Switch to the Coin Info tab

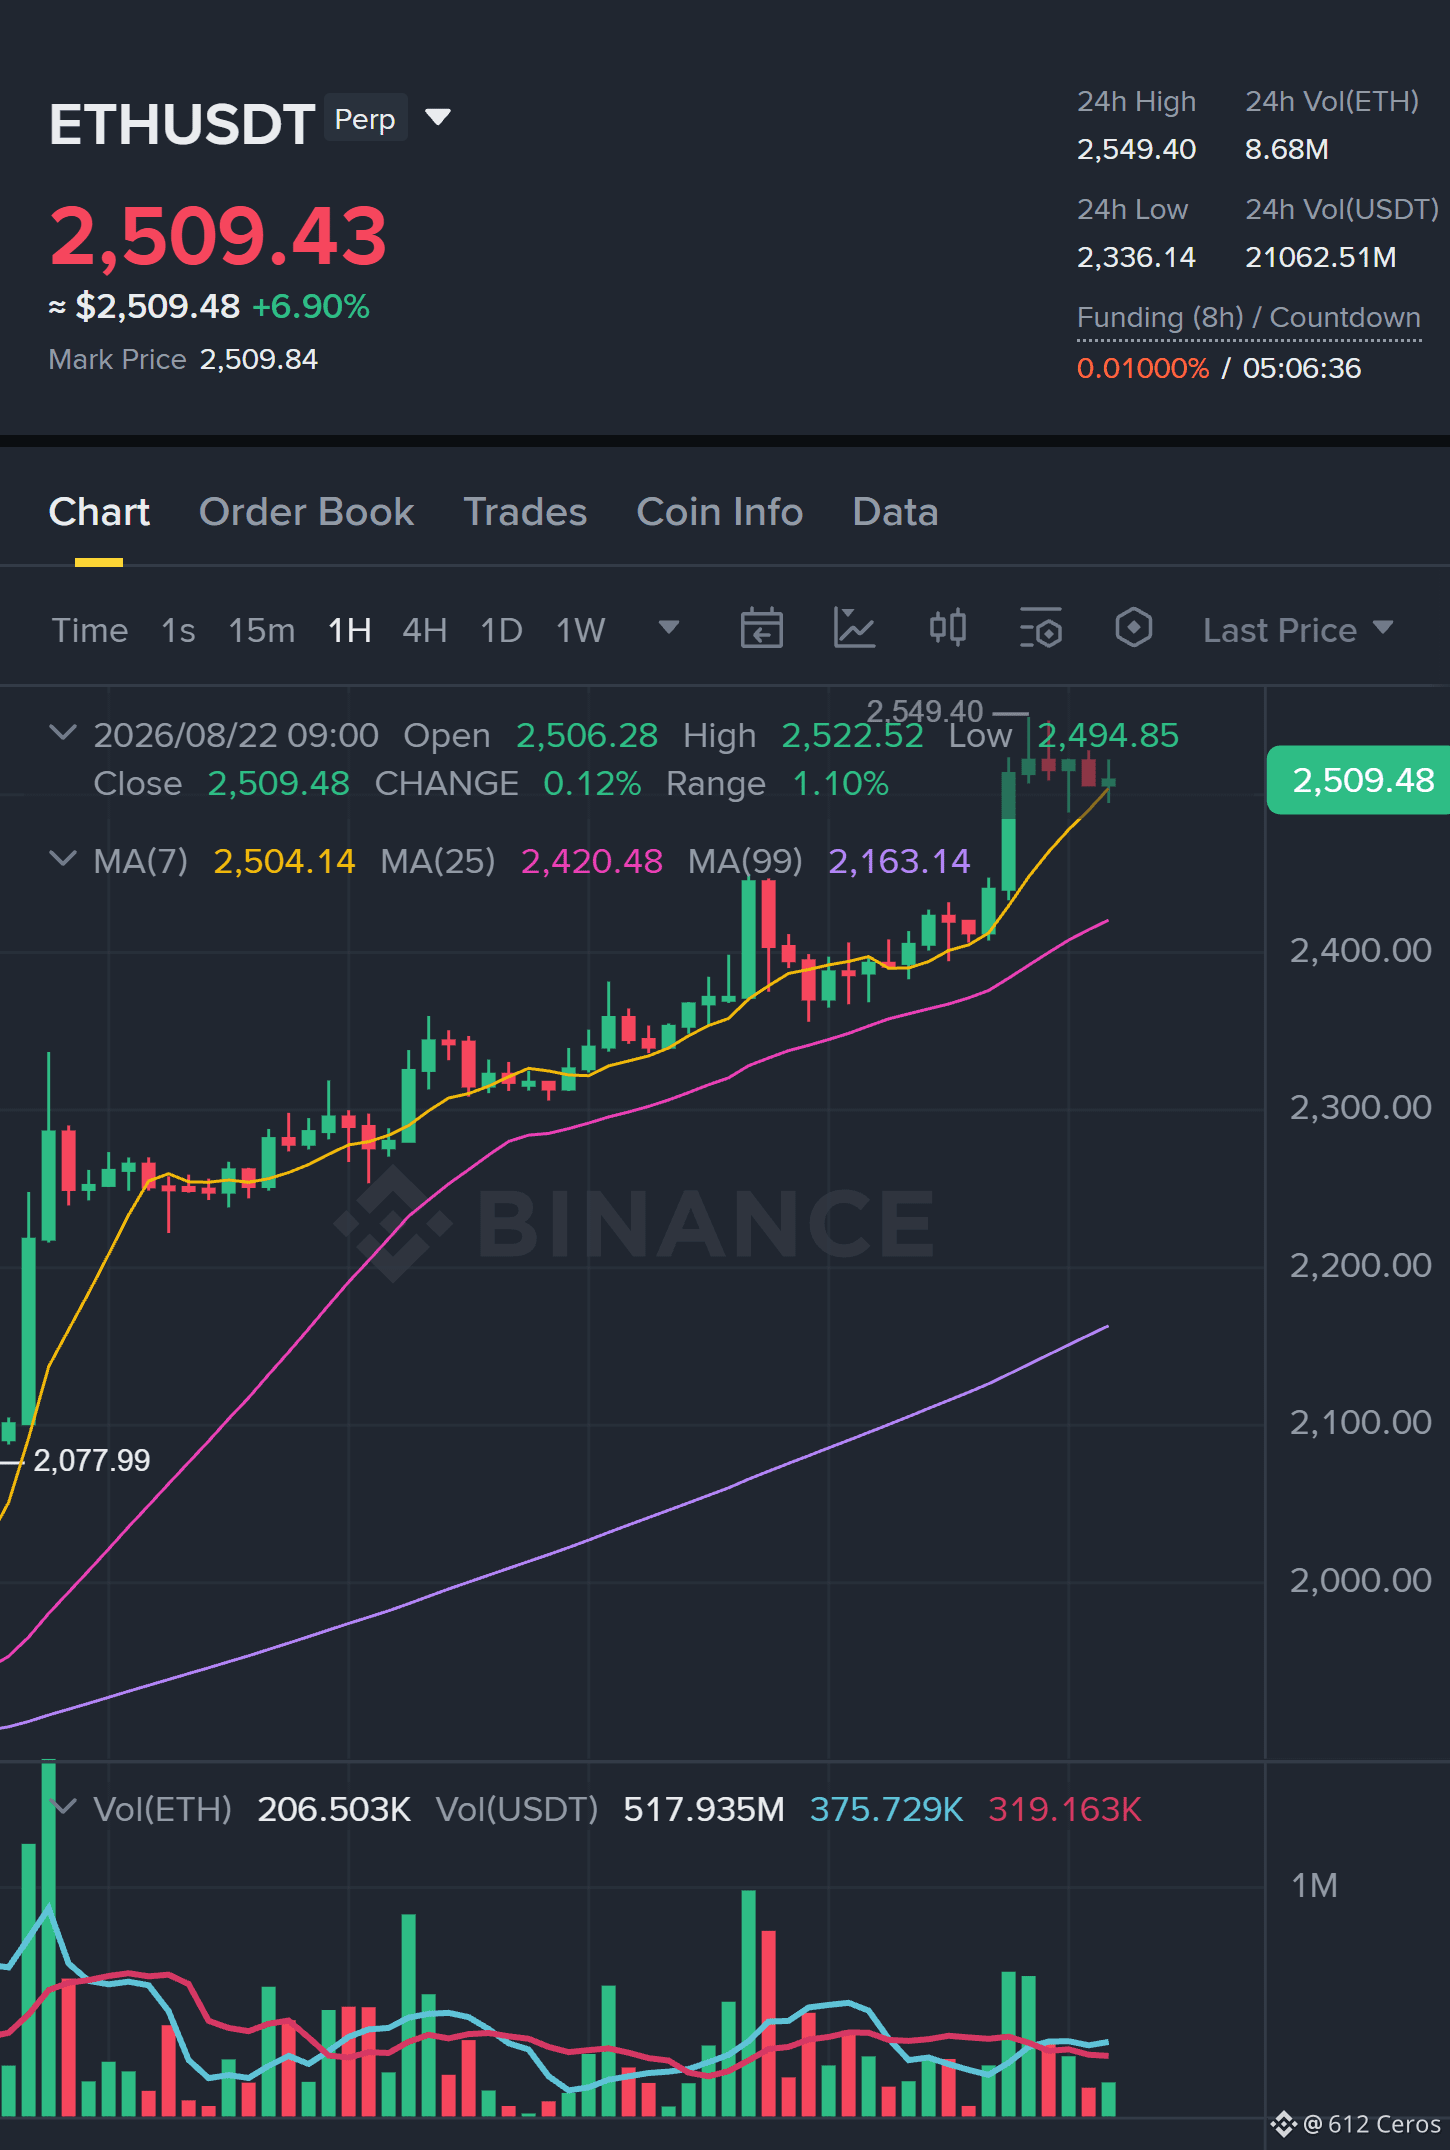pos(720,512)
